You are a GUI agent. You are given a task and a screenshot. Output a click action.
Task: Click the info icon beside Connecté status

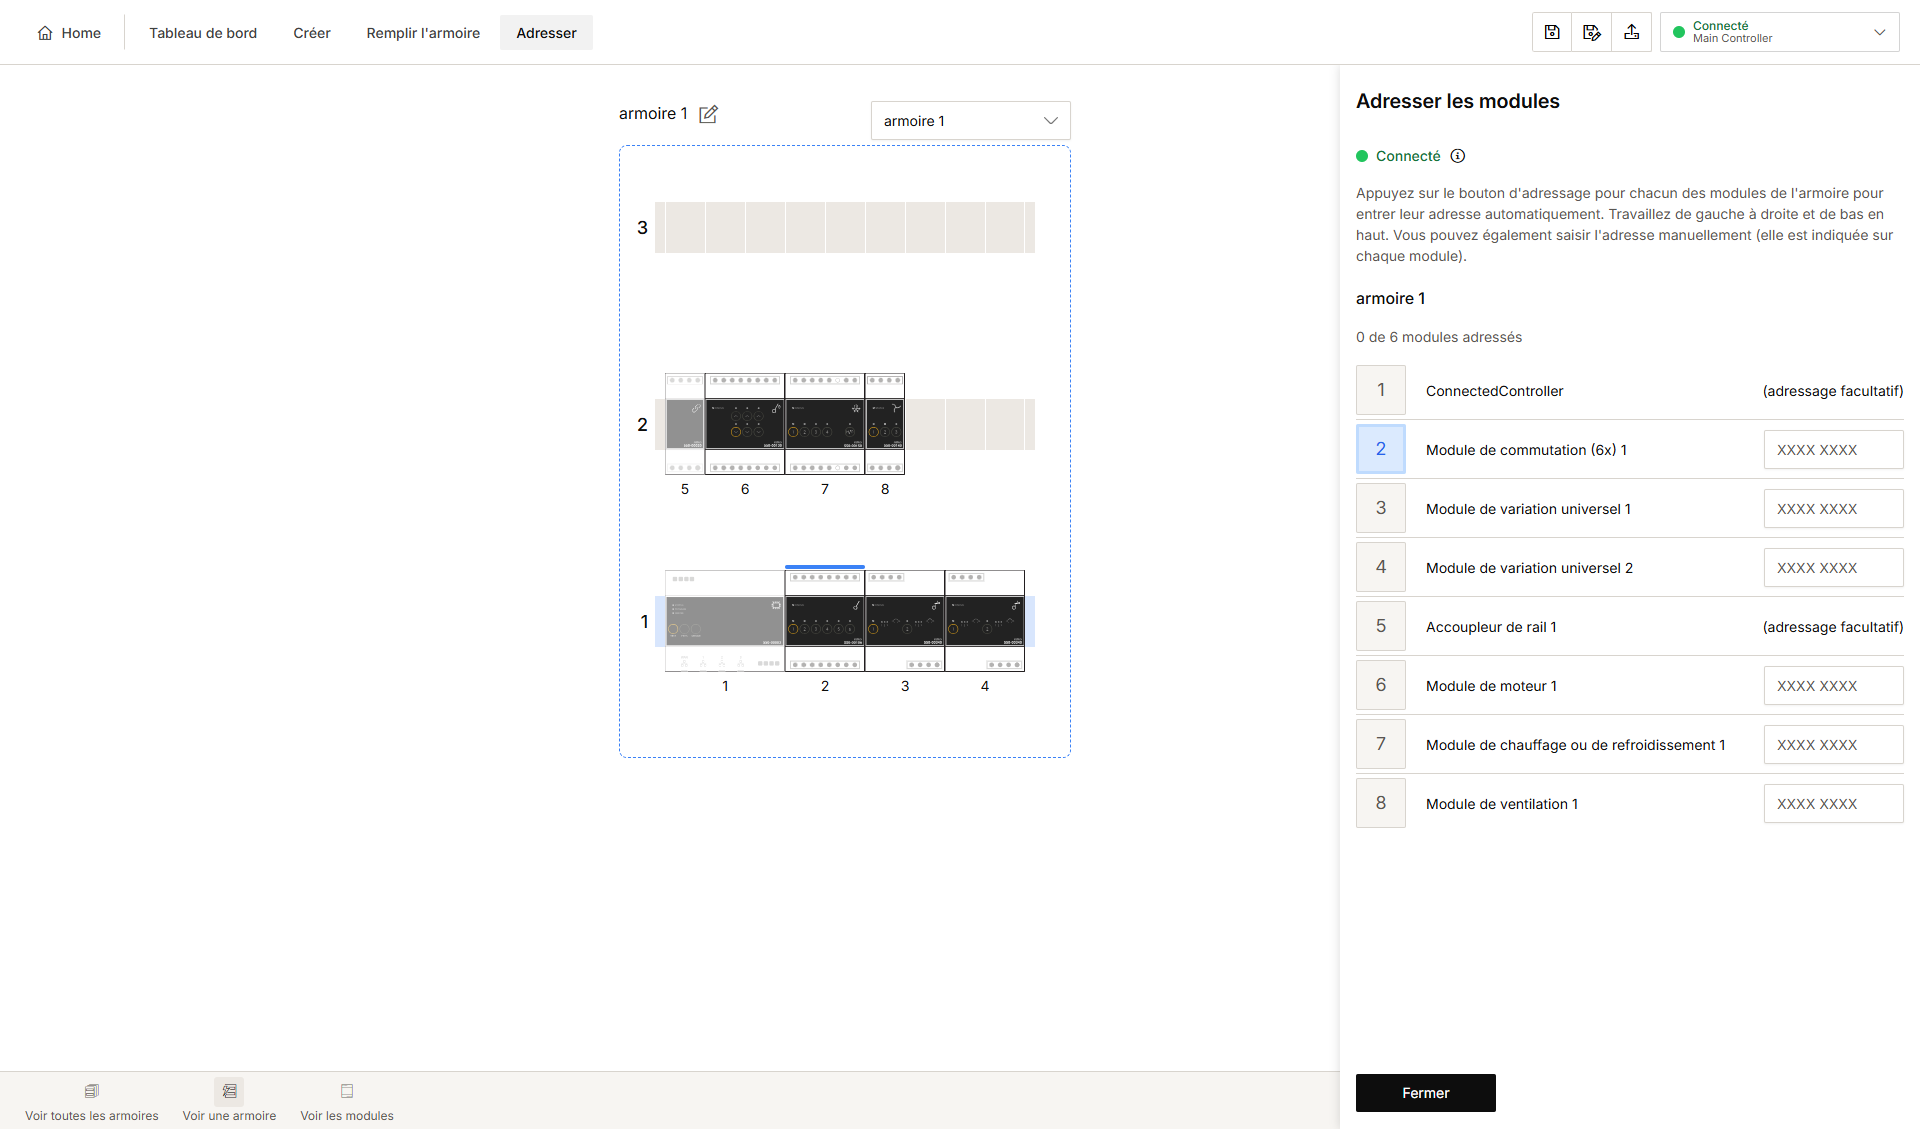[1458, 156]
